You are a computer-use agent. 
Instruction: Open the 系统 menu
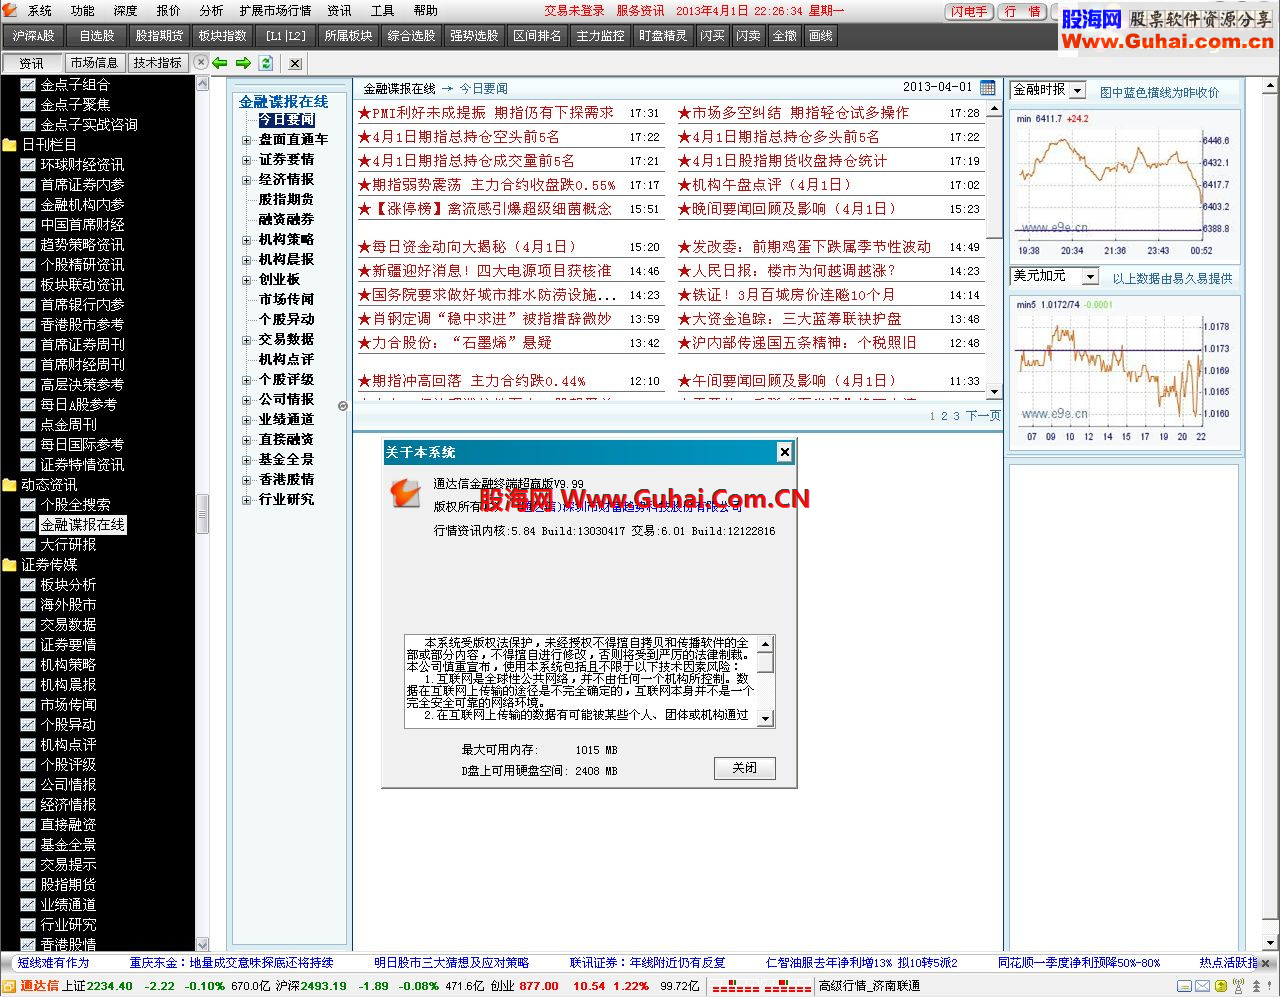(40, 10)
